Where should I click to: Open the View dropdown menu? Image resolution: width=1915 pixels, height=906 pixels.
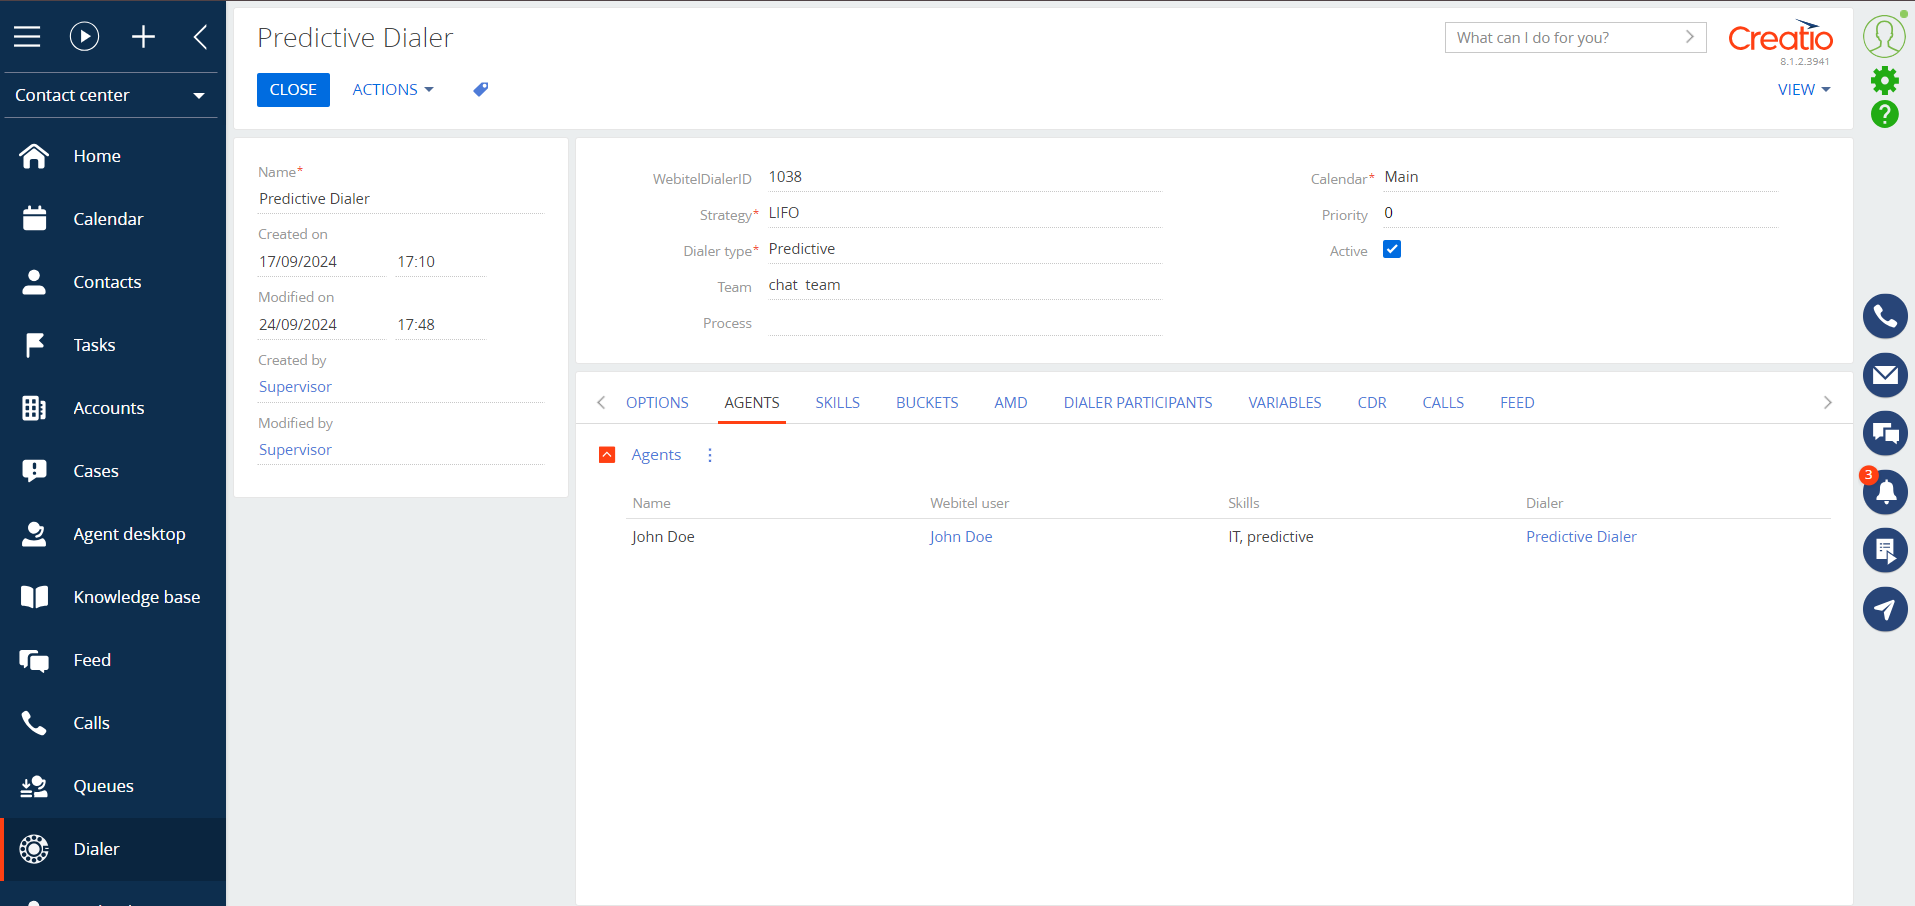pos(1804,90)
